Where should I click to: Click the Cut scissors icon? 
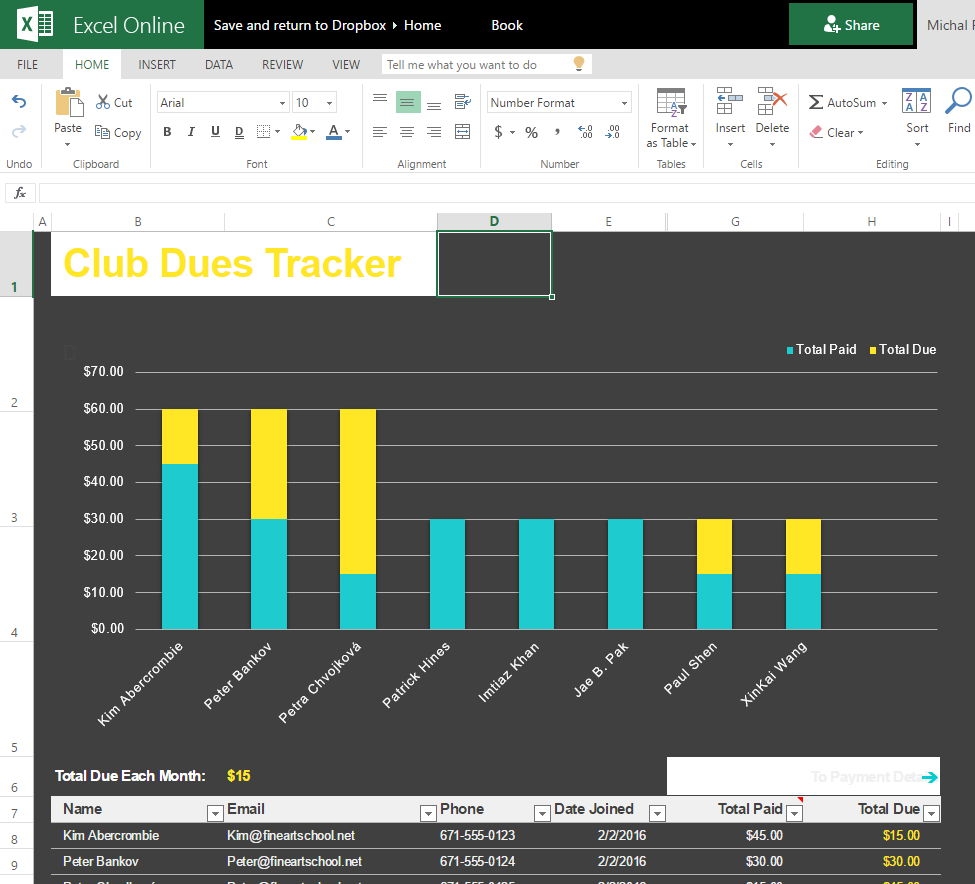tap(104, 102)
